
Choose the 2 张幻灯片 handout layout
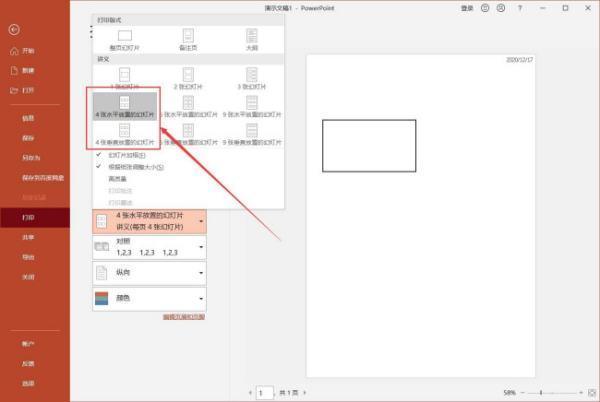coord(187,80)
